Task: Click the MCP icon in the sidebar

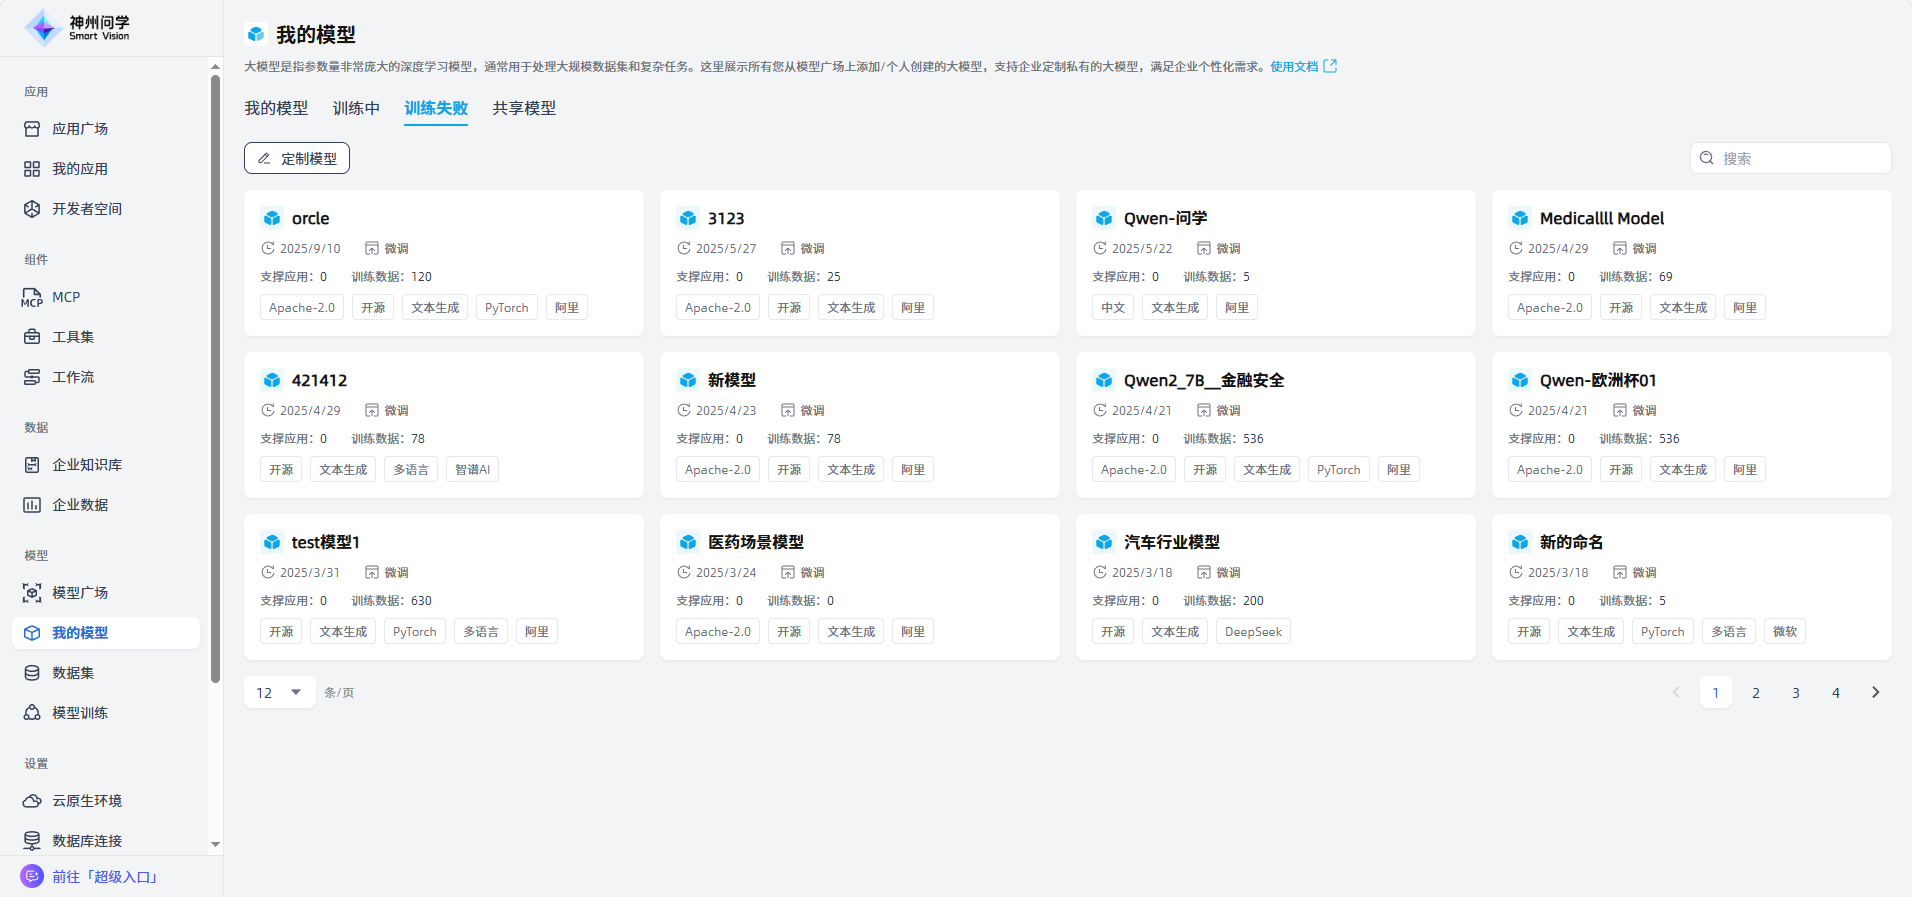Action: 32,297
